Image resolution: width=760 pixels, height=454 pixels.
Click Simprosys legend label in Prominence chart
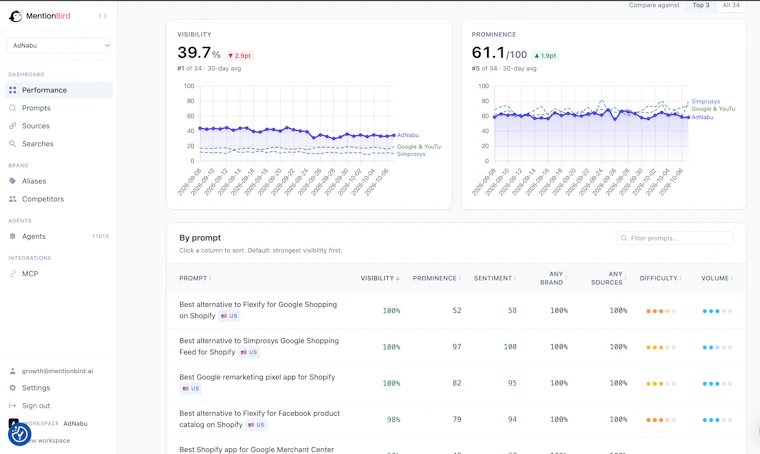tap(706, 101)
